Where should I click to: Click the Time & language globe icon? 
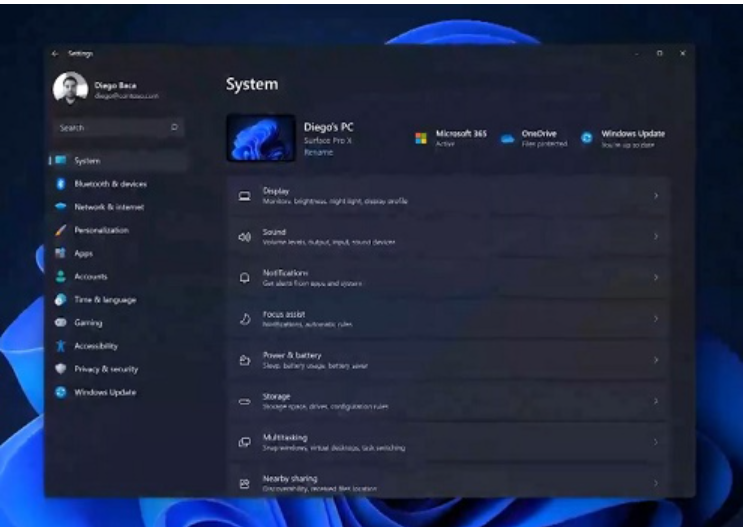pyautogui.click(x=61, y=300)
